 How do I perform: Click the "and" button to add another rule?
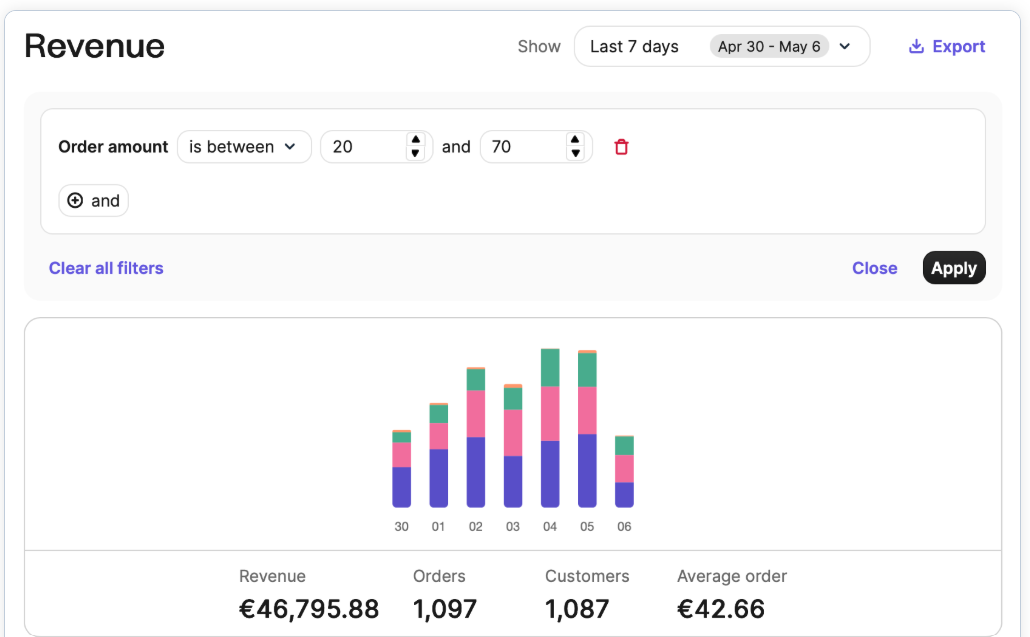pos(93,200)
